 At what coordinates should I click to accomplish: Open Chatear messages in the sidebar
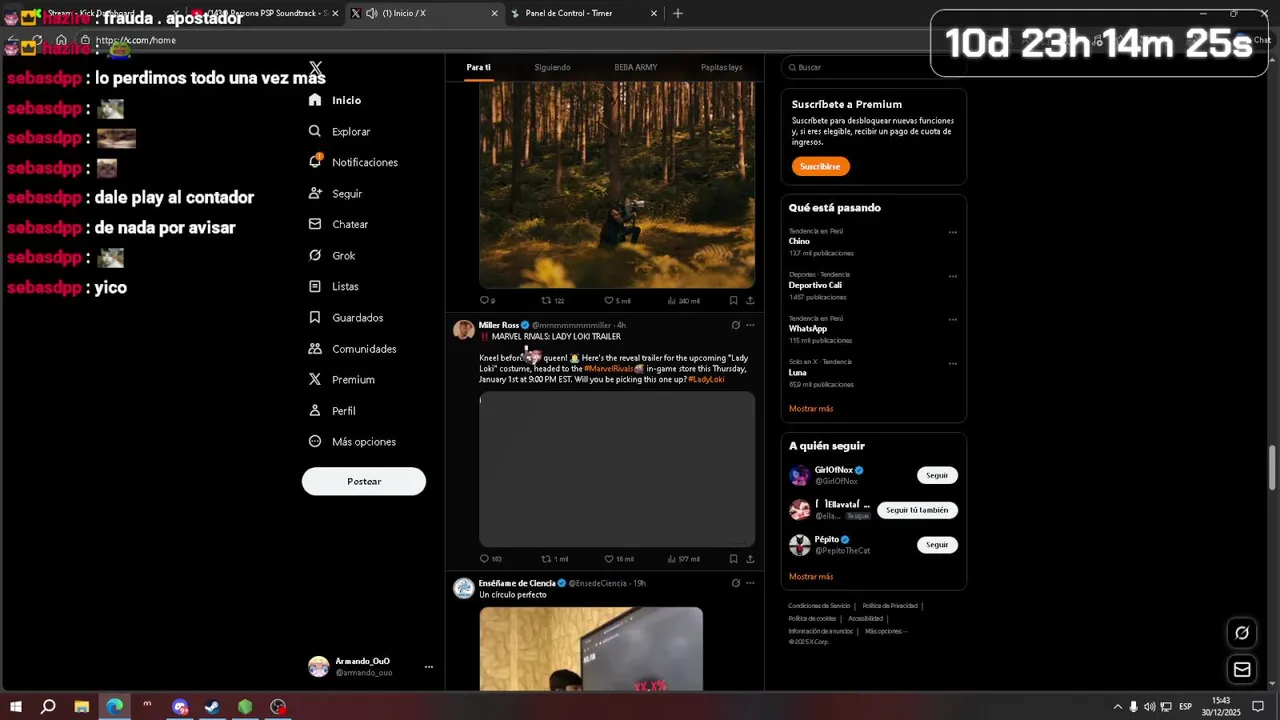[338, 224]
